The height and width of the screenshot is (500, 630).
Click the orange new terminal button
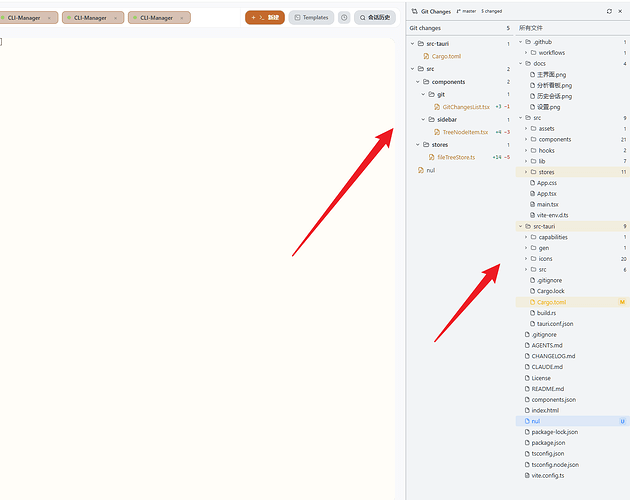point(265,18)
